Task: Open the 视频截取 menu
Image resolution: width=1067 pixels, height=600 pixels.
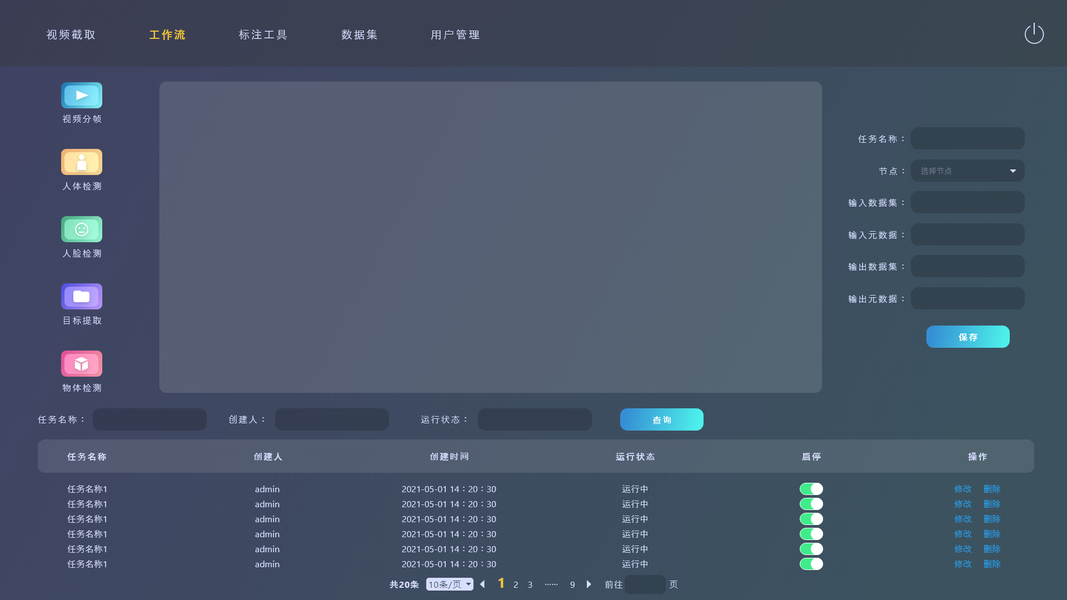Action: [x=71, y=35]
